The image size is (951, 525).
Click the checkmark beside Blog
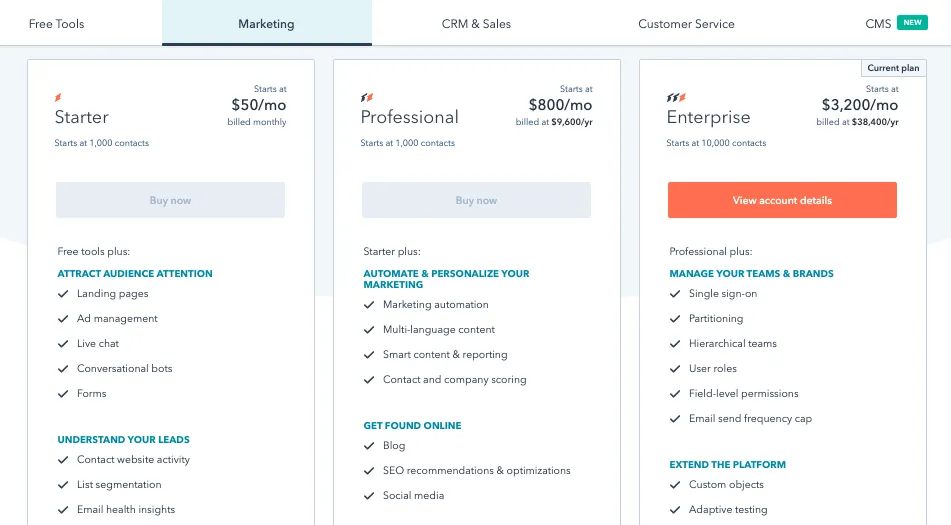tap(369, 446)
